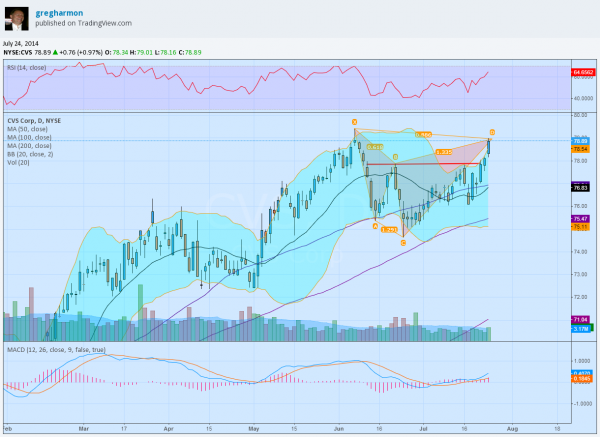Screen dimensions: 600x437
Task: Click the harmonic pattern point A marker
Action: tap(375, 227)
